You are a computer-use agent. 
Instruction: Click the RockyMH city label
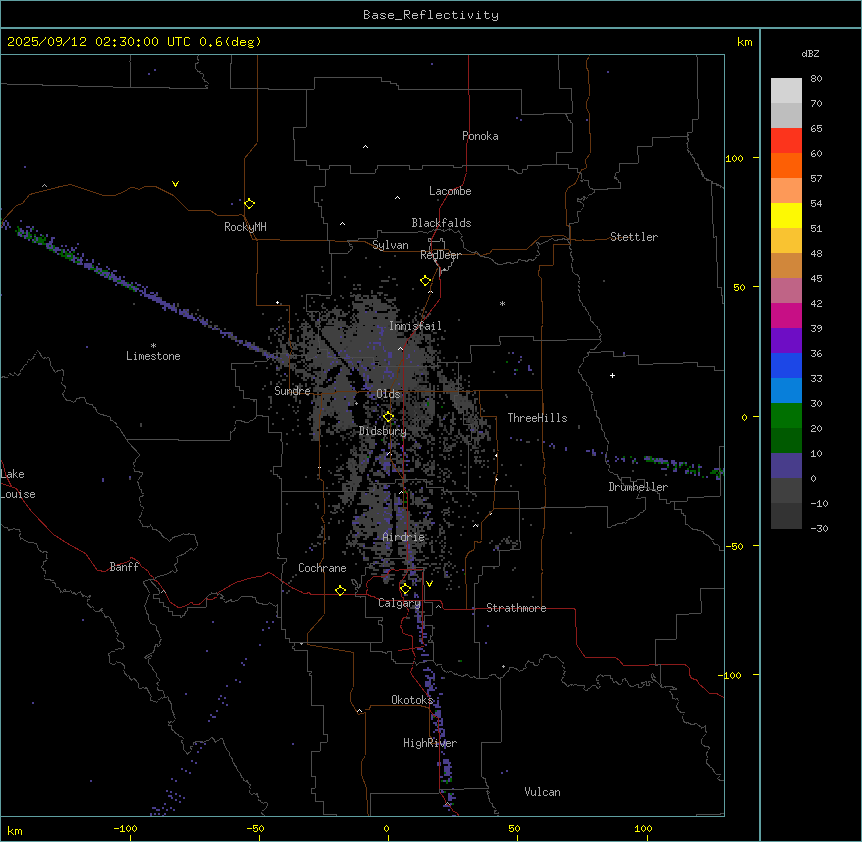[245, 227]
